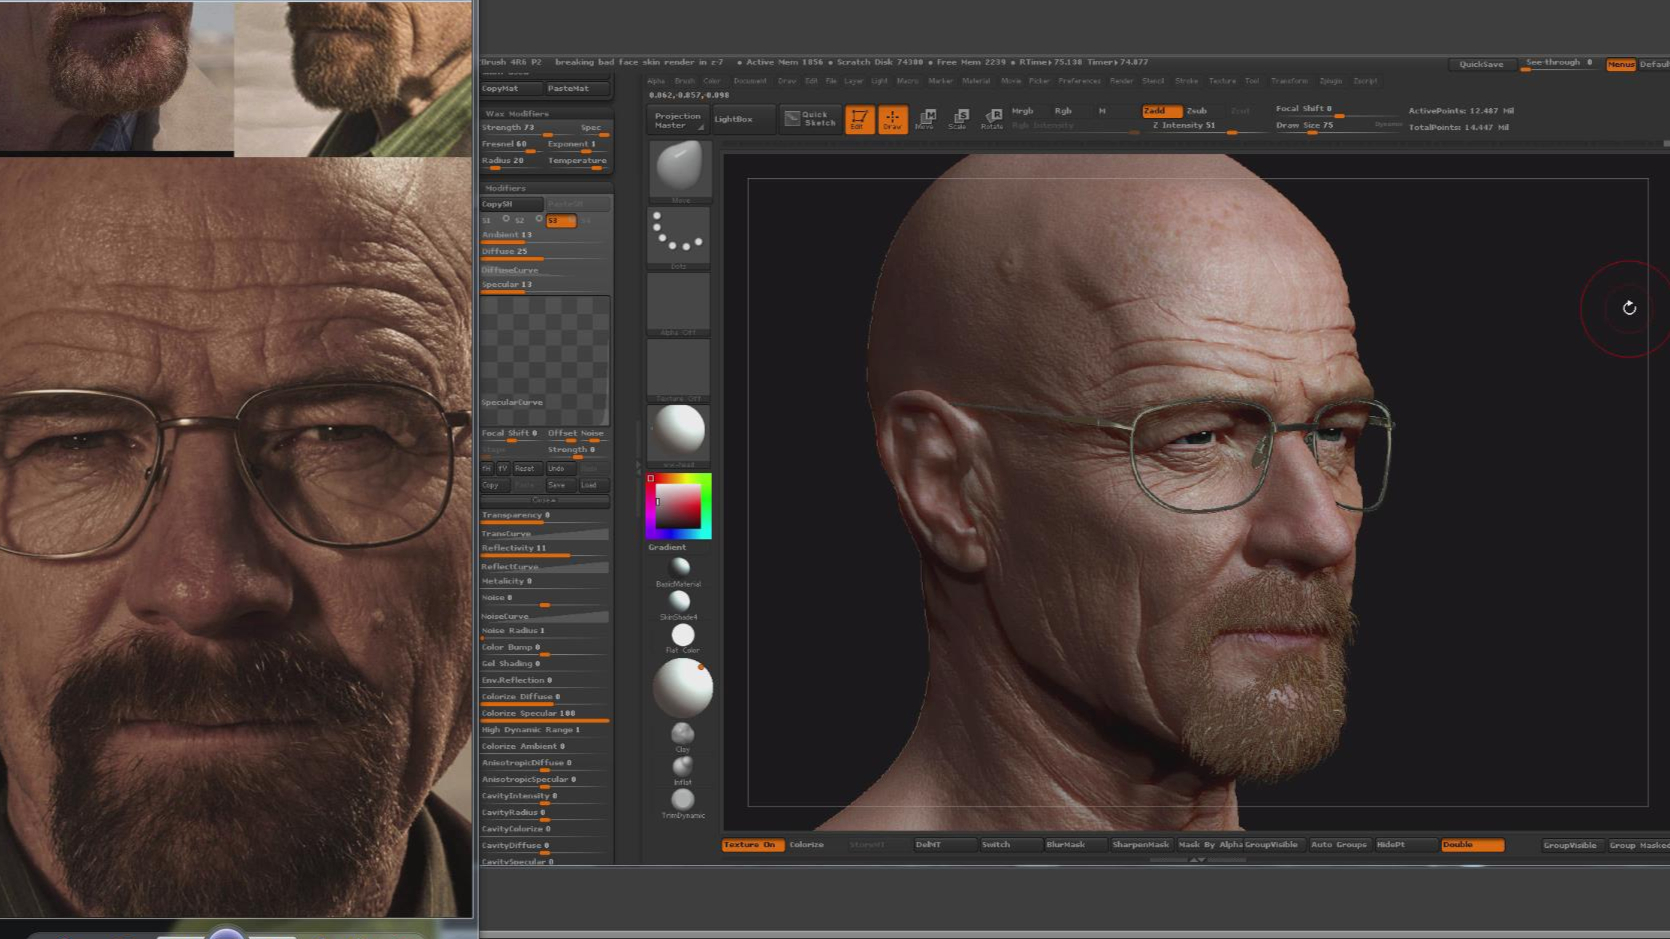
Task: Select the SkinShade4 material sphere
Action: pyautogui.click(x=679, y=600)
